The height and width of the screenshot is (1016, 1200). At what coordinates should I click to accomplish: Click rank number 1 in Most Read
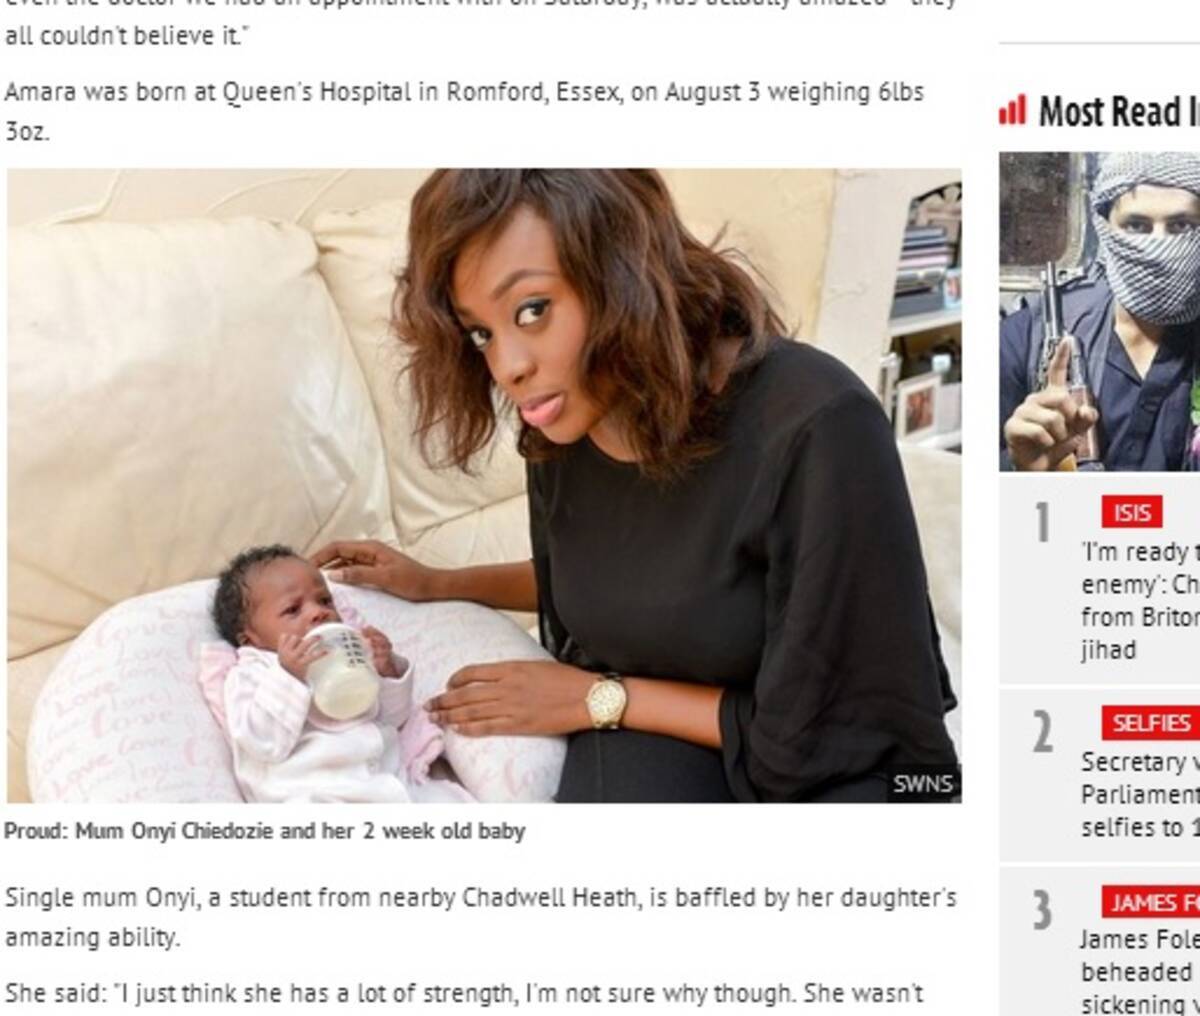point(1042,523)
